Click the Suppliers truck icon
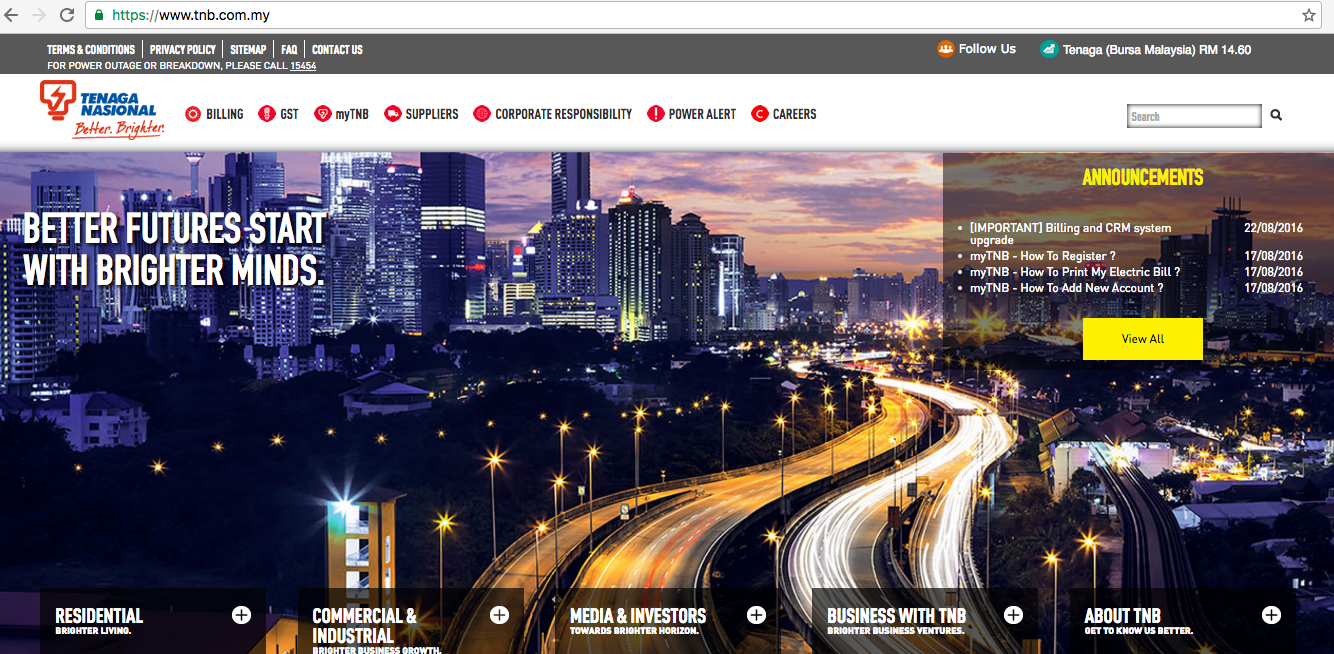The width and height of the screenshot is (1334, 654). [393, 114]
